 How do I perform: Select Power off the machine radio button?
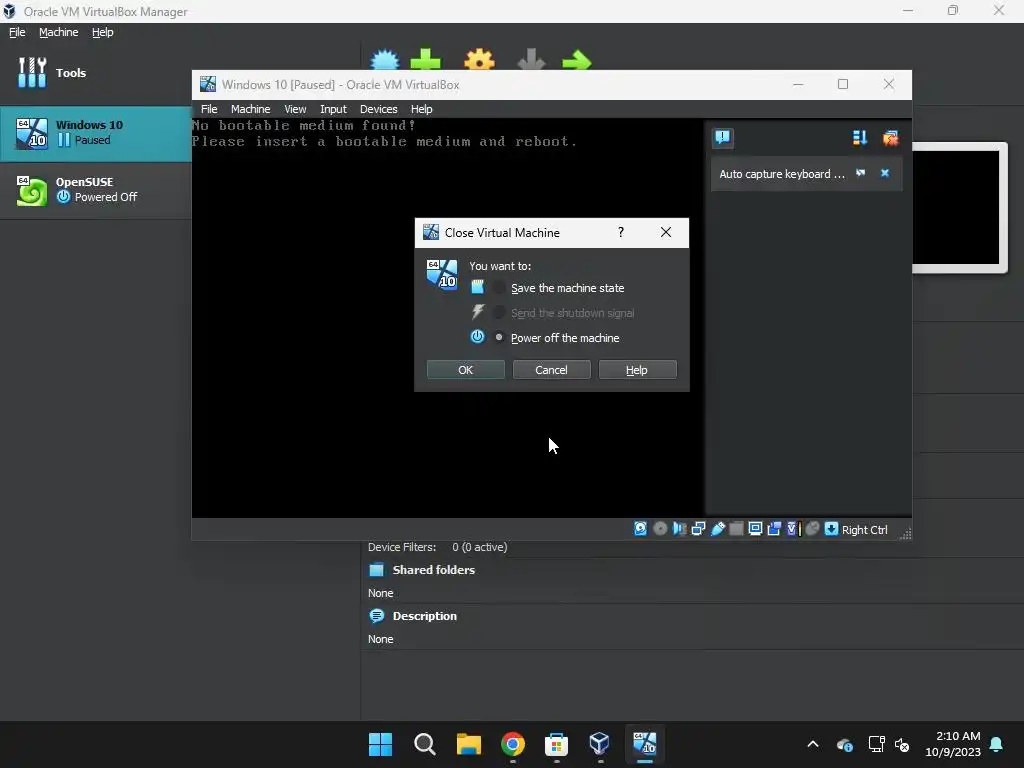[x=499, y=337]
